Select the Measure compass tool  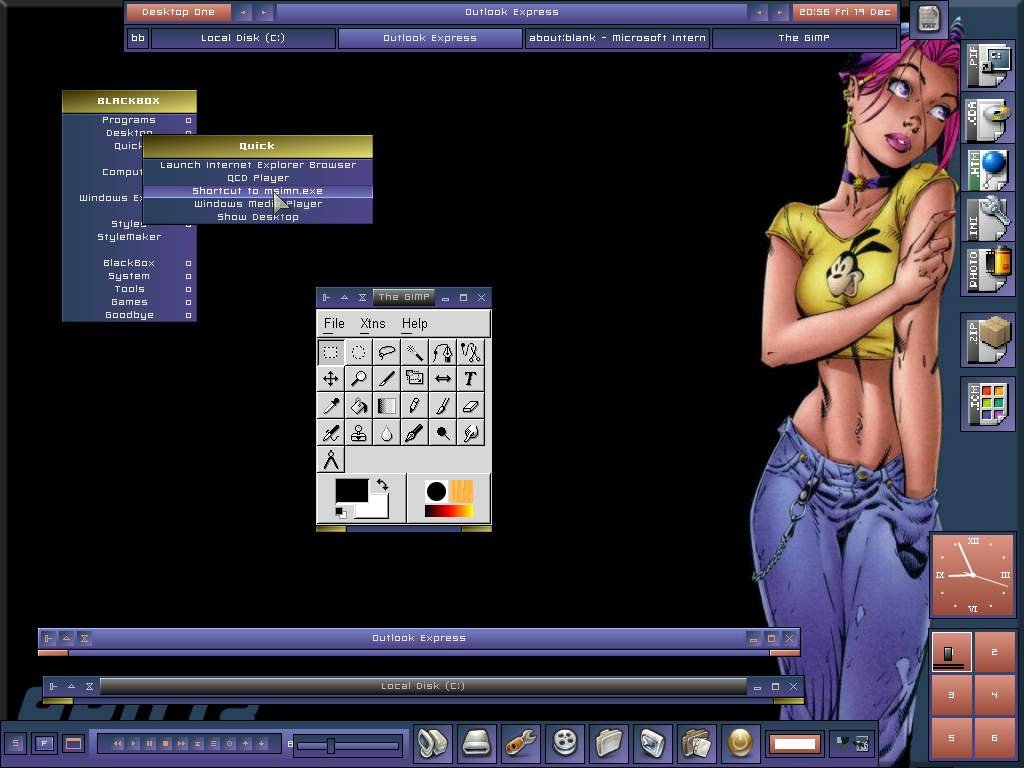pyautogui.click(x=330, y=460)
